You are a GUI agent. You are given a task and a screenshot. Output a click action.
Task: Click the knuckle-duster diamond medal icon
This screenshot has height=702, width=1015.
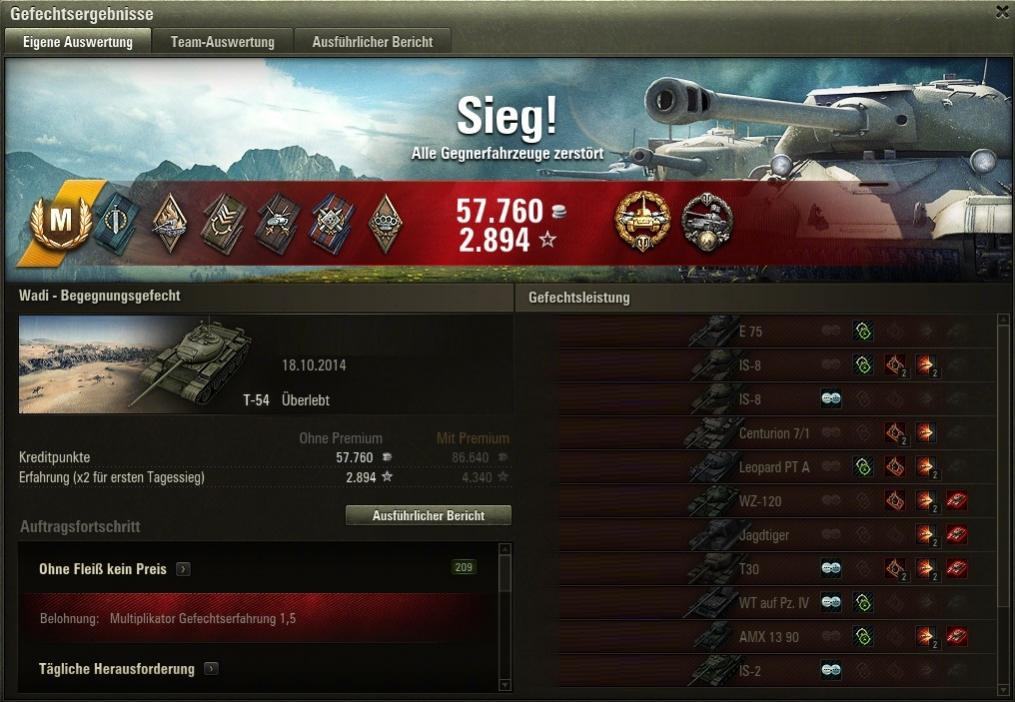385,223
